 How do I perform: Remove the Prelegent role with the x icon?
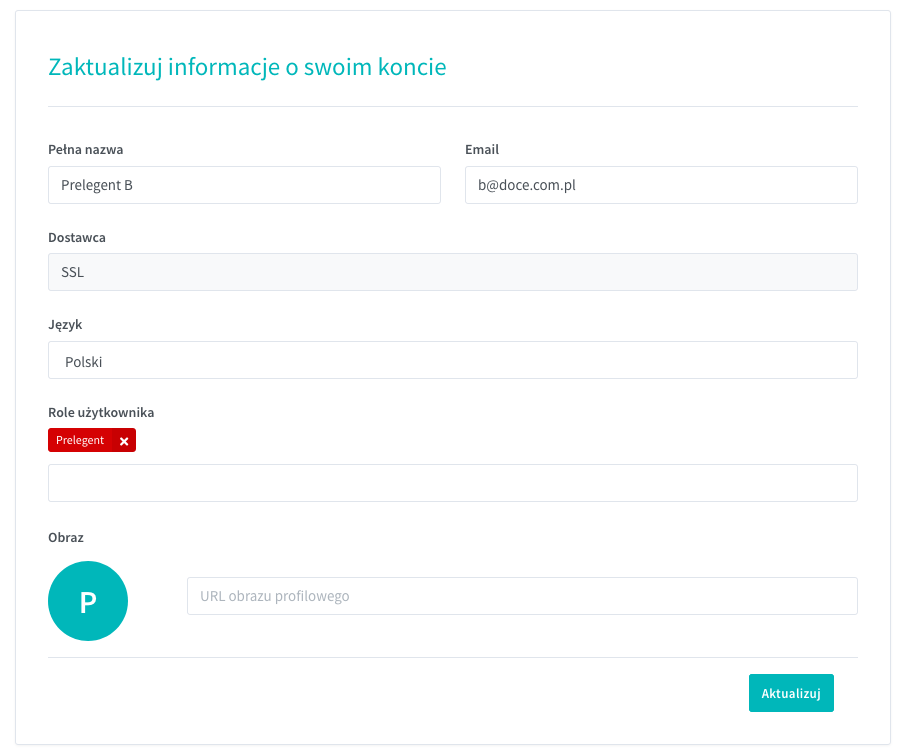coord(124,441)
